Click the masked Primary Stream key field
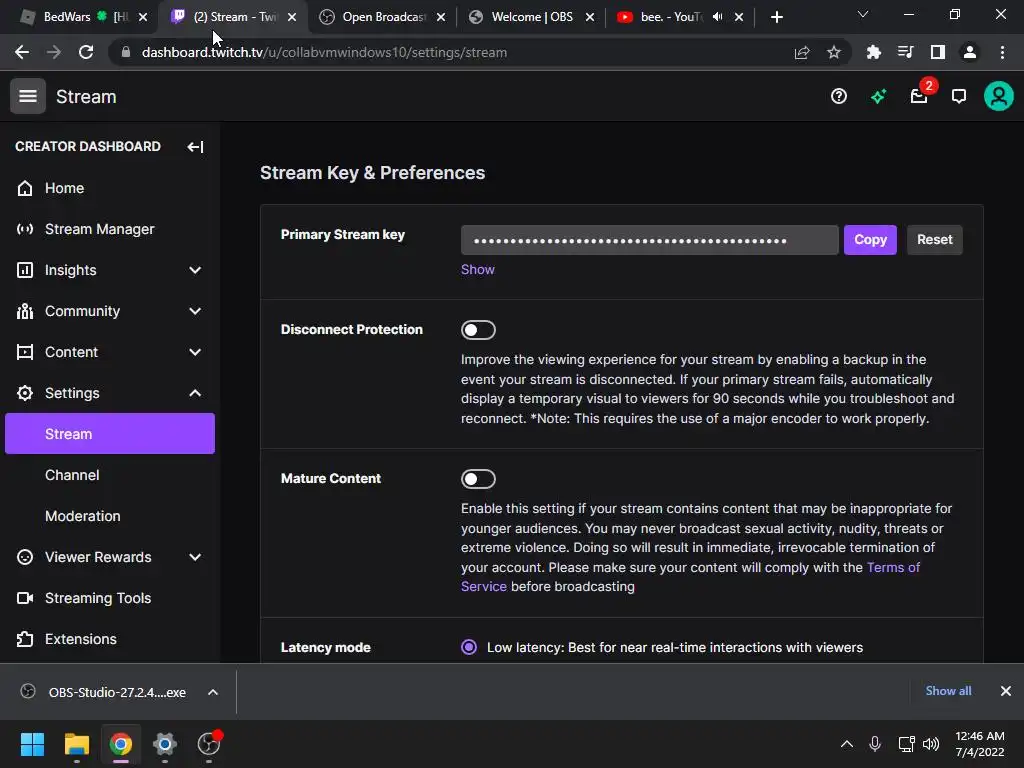 point(650,240)
